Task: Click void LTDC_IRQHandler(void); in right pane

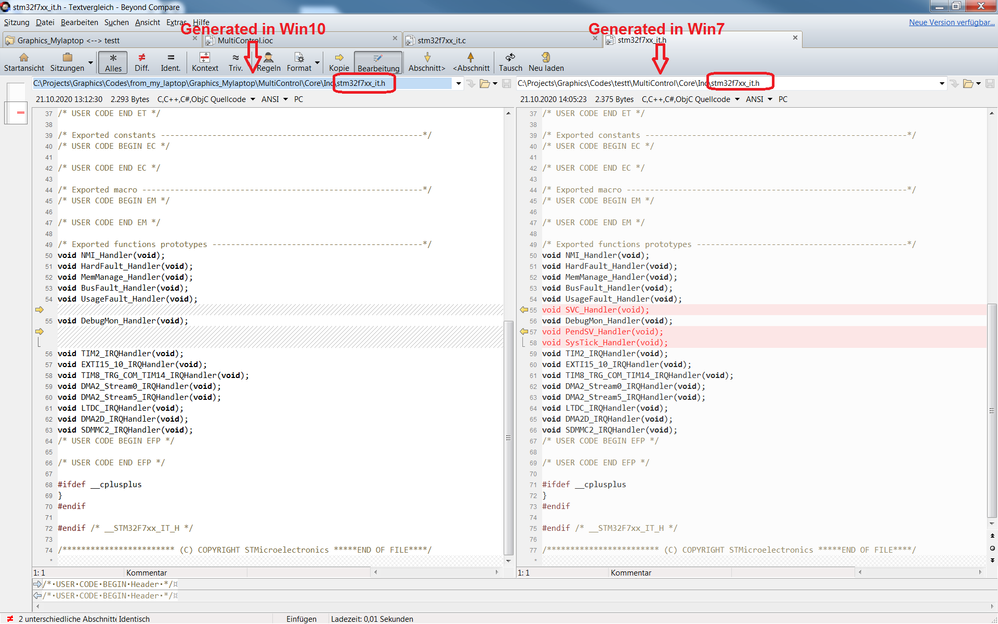Action: tap(605, 408)
